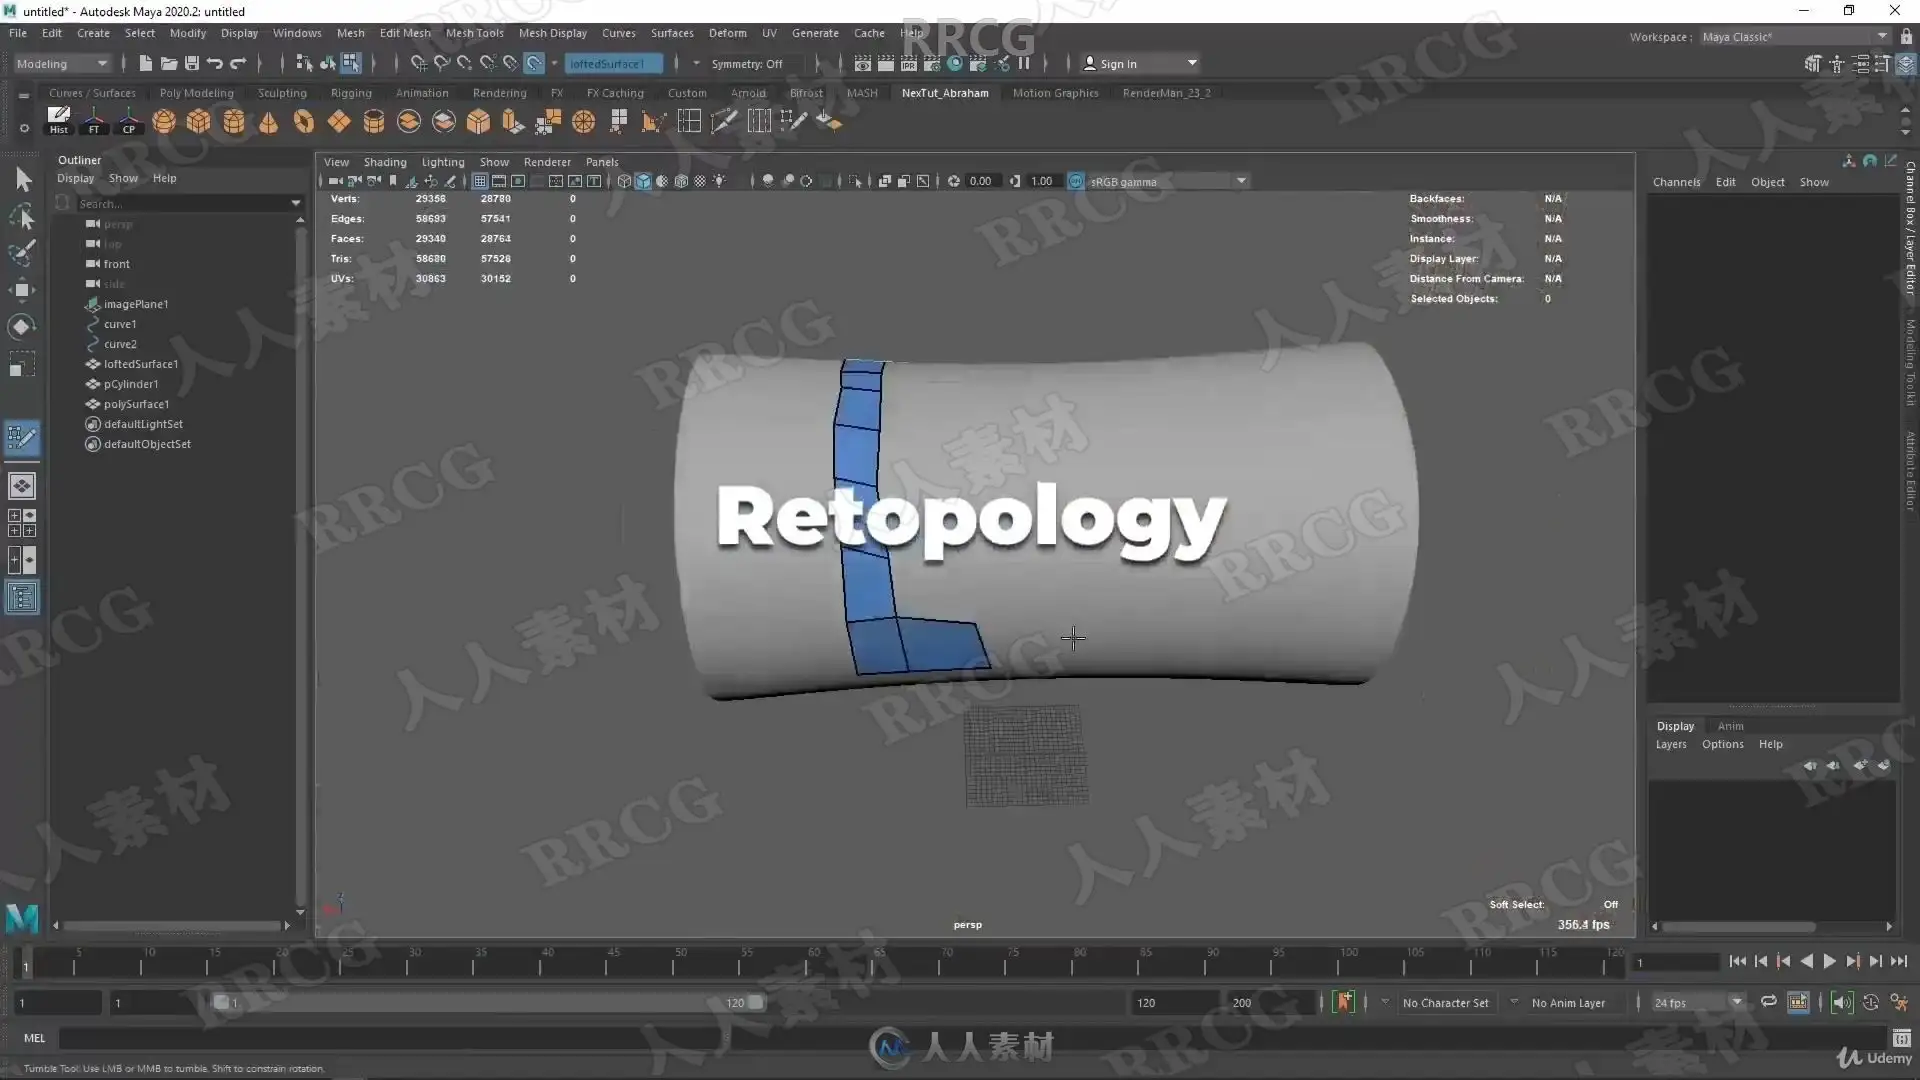
Task: Open Channel Box Channels menu
Action: pyautogui.click(x=1676, y=182)
